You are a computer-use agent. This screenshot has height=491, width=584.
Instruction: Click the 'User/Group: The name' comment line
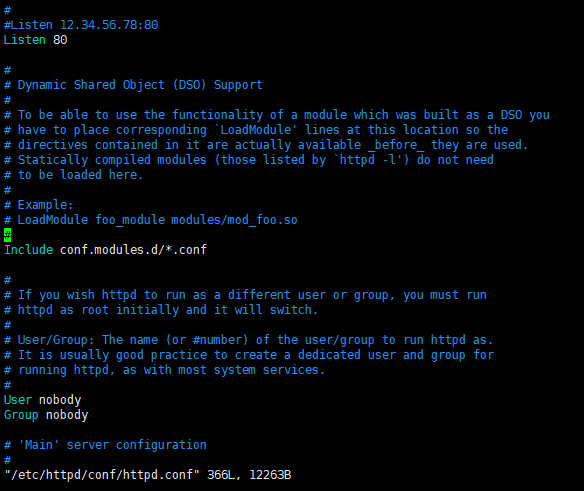[249, 340]
